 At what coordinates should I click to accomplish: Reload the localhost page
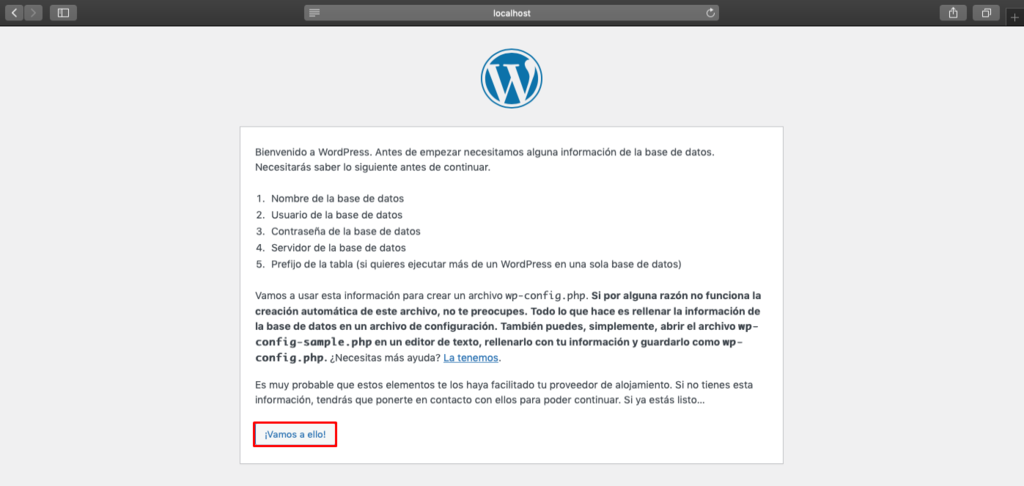coord(710,12)
